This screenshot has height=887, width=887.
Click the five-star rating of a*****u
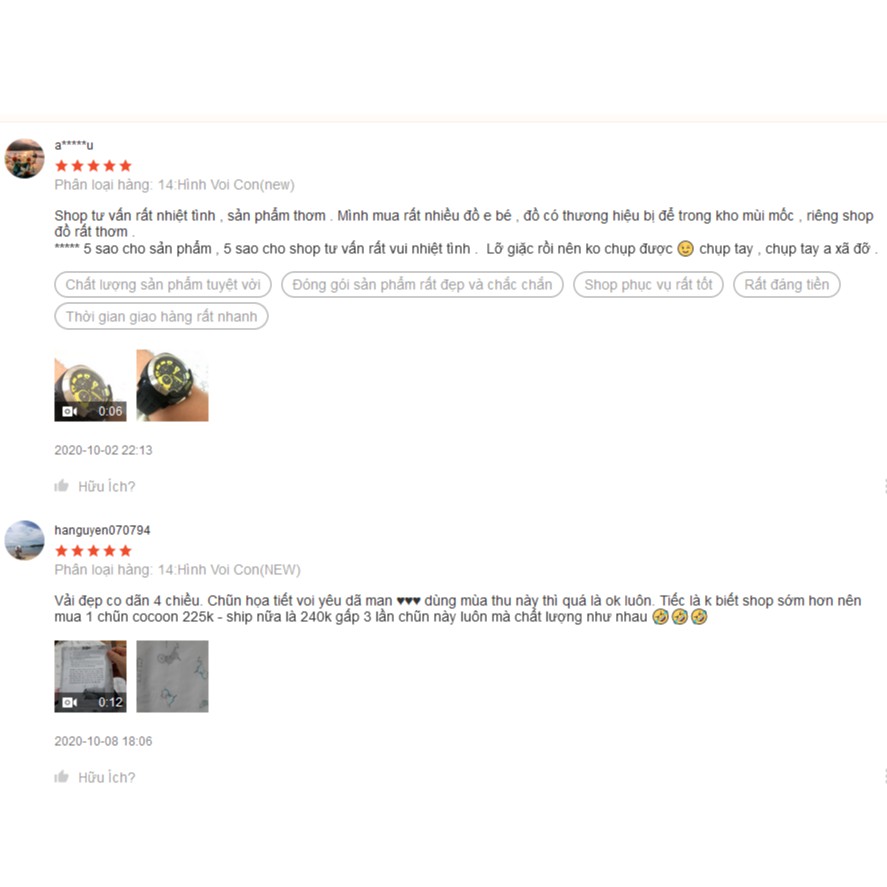pyautogui.click(x=93, y=166)
